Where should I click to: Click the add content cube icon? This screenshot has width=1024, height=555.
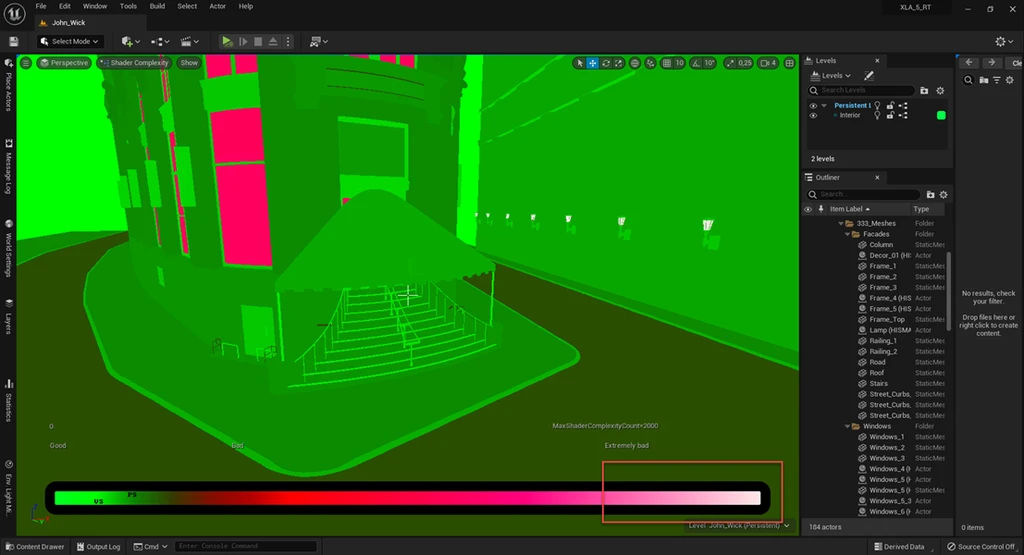127,41
